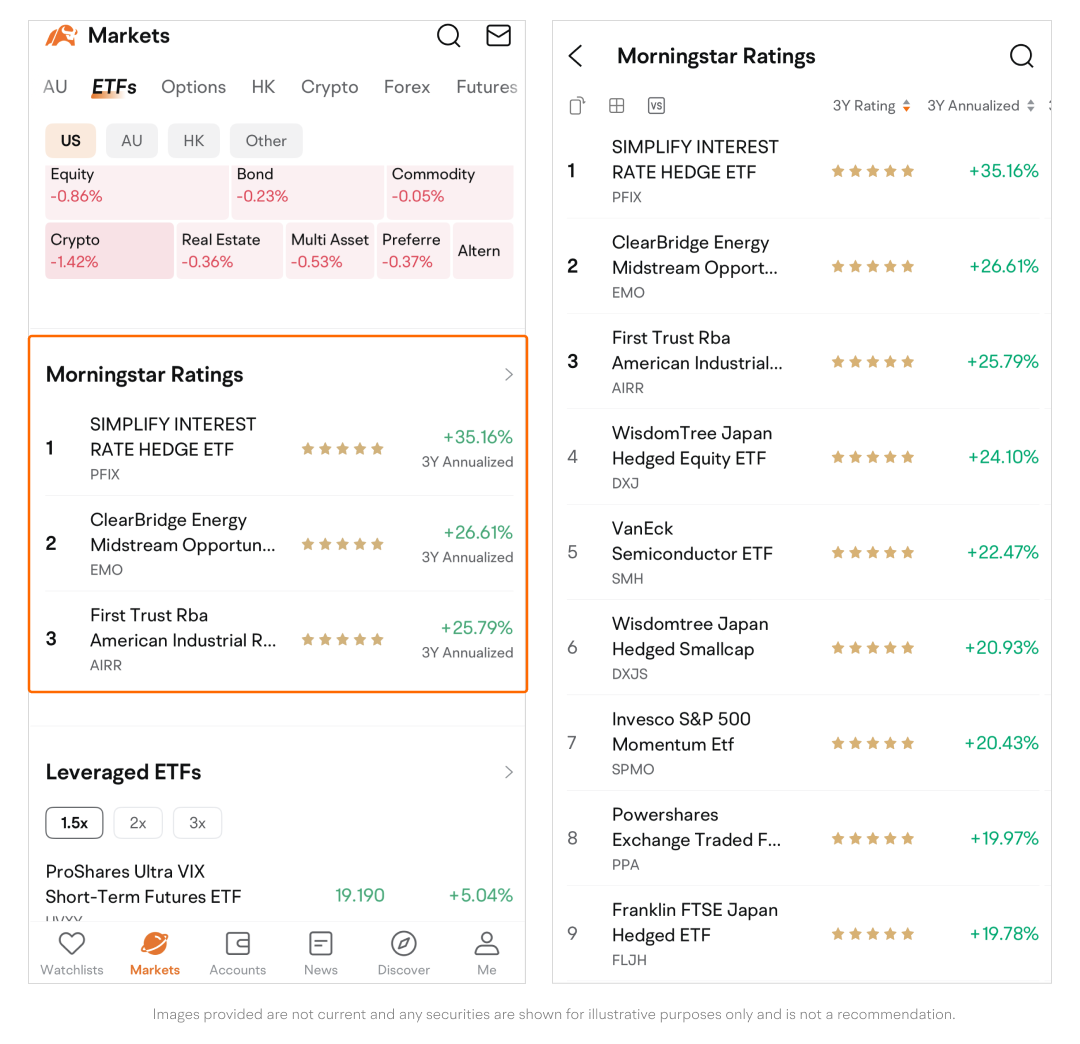Switch to the Options tab
The width and height of the screenshot is (1080, 1044).
pos(193,87)
